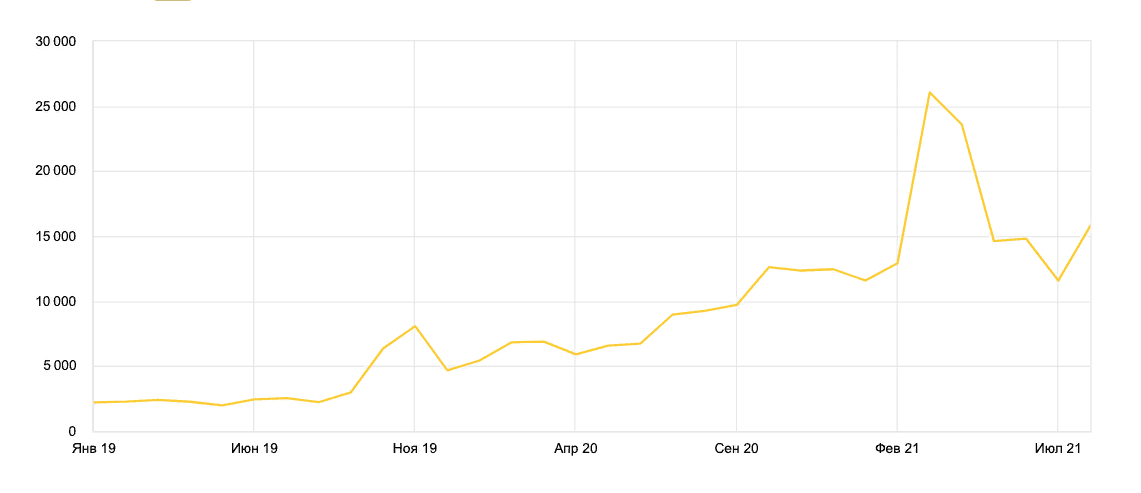Click the line point above Фев 21

coord(897,263)
